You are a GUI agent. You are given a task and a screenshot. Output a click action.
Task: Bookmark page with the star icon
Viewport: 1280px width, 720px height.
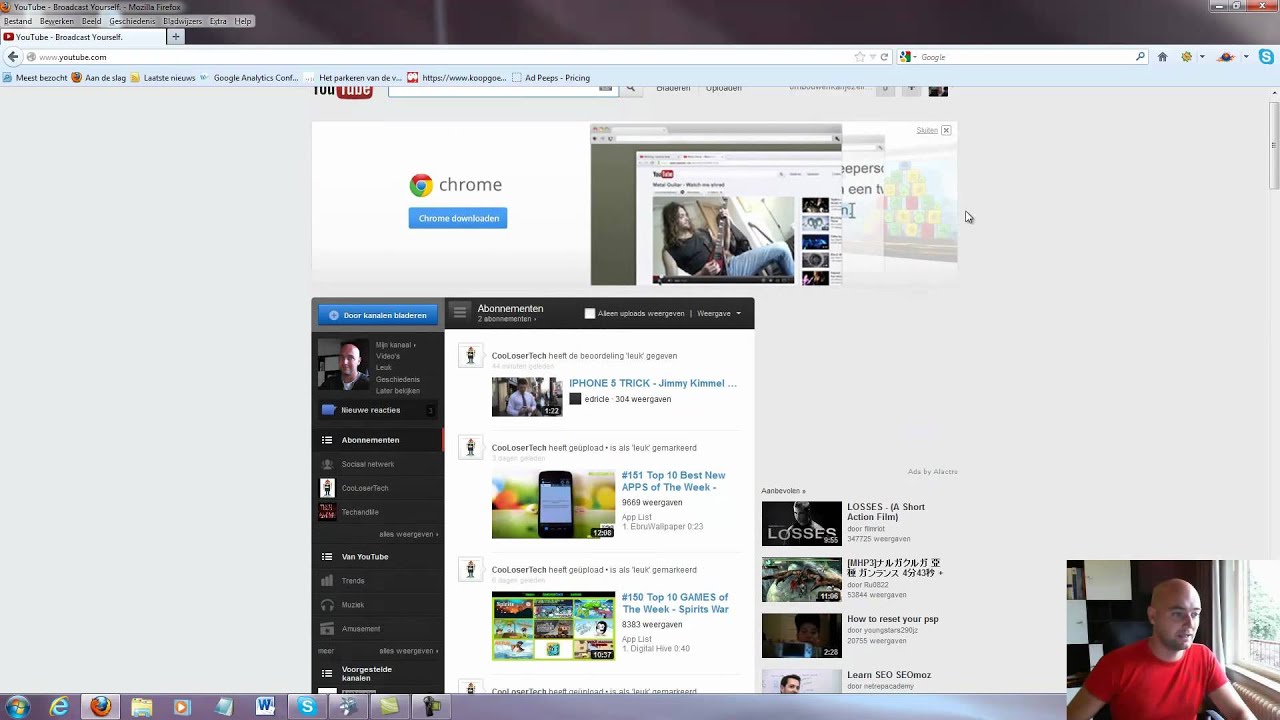point(859,57)
